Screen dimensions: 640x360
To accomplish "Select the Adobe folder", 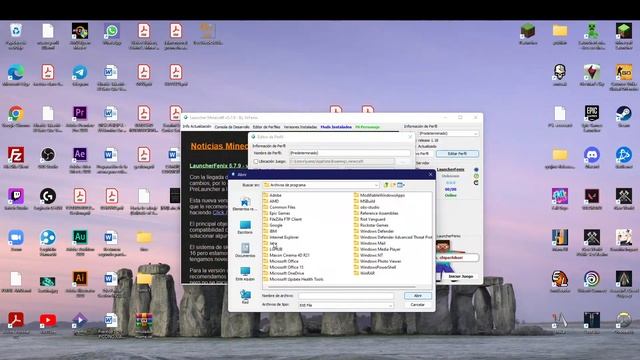I will [x=273, y=196].
